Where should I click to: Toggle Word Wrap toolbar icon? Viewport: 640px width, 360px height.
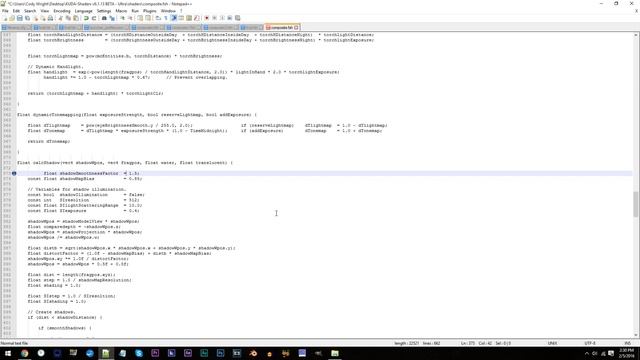tap(158, 18)
